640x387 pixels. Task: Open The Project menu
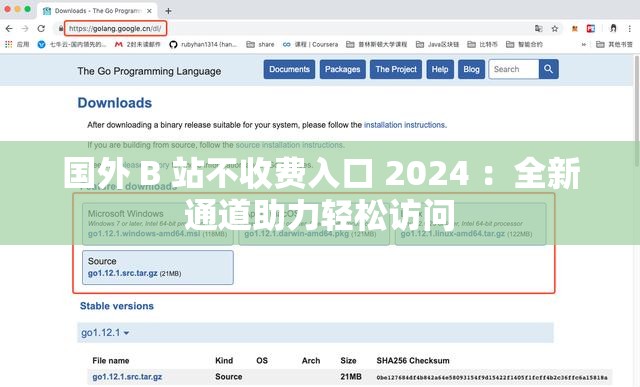[x=396, y=69]
